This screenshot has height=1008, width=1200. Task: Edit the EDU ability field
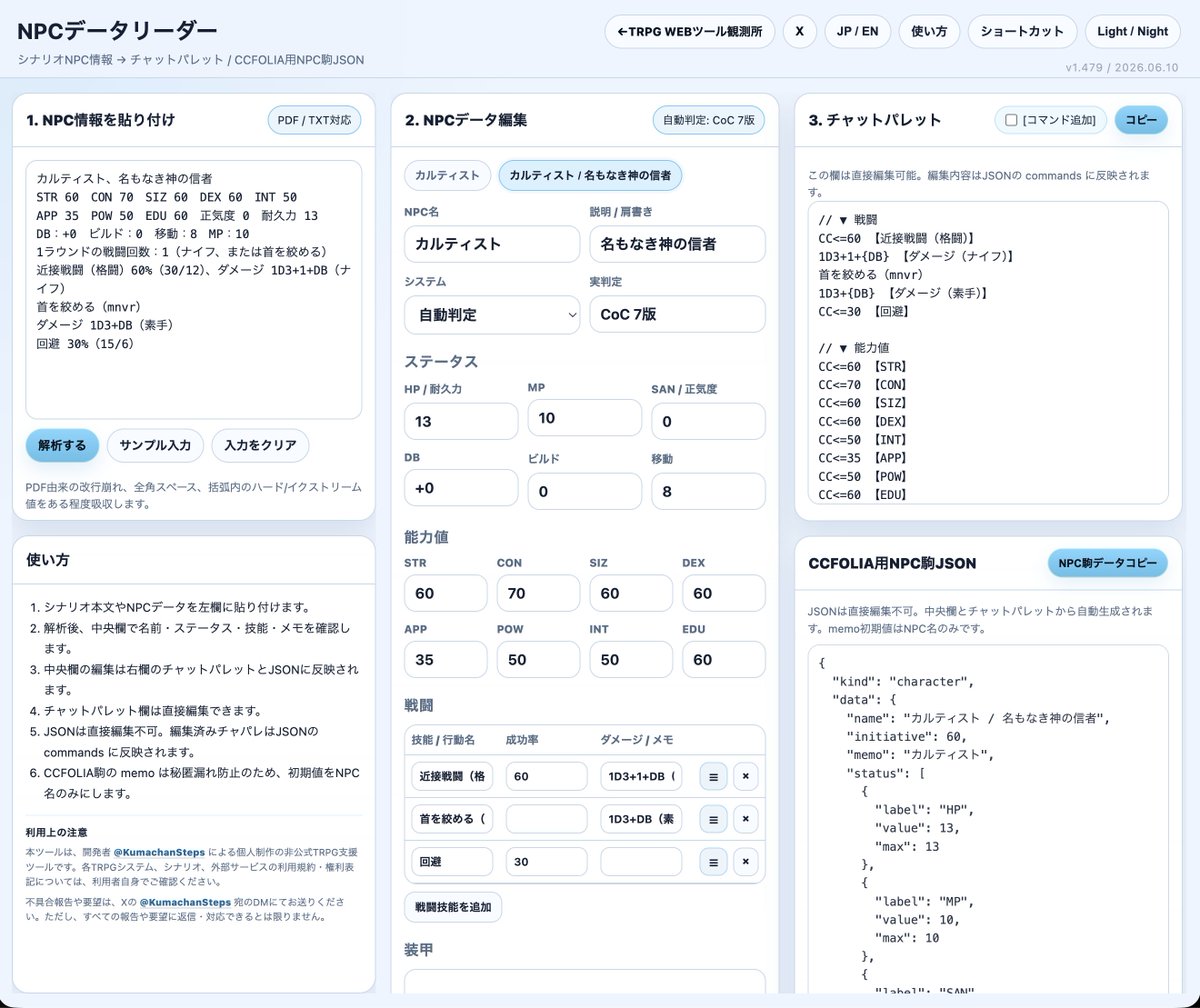click(724, 660)
